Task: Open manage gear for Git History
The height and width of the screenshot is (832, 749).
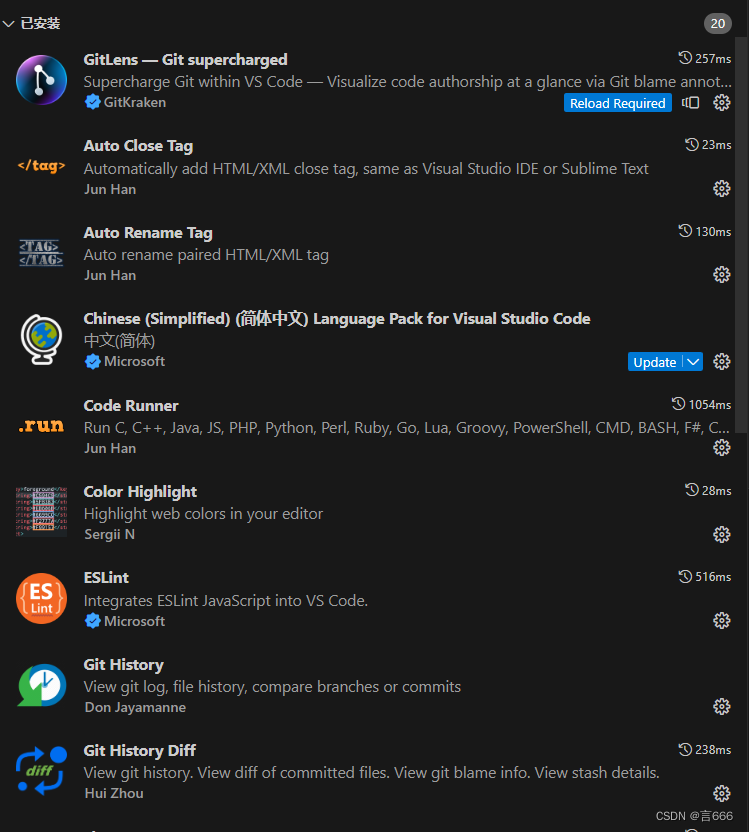Action: coord(721,706)
